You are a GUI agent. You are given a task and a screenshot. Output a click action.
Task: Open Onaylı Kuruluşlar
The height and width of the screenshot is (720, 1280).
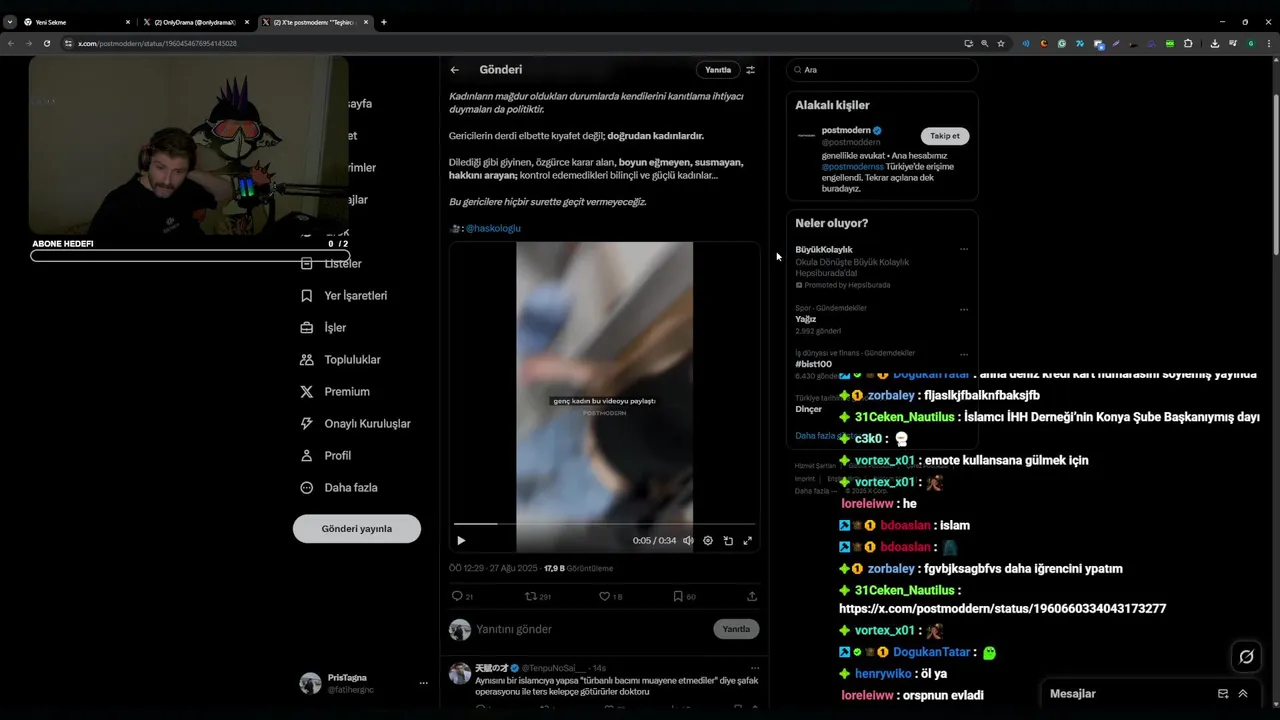tap(355, 424)
